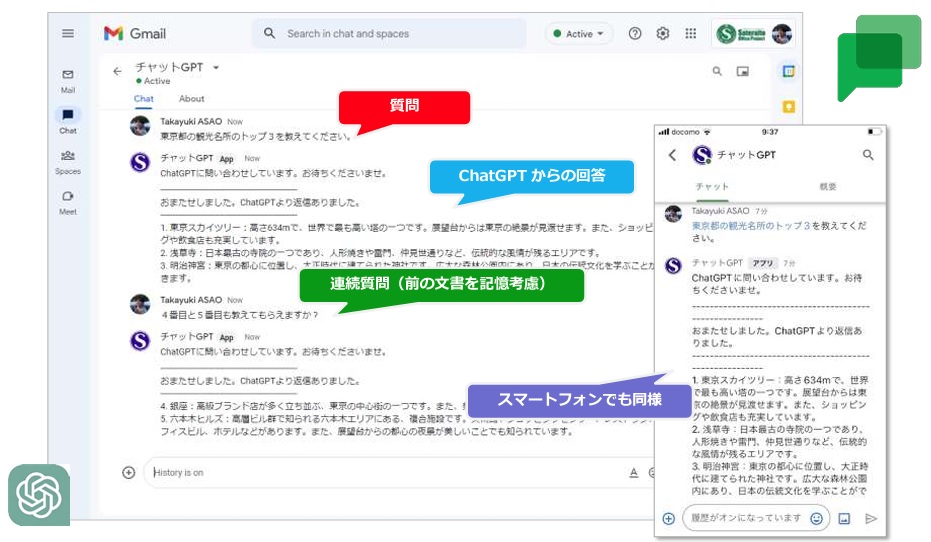This screenshot has width=931, height=542.
Task: Open the Help question mark icon
Action: tap(635, 33)
